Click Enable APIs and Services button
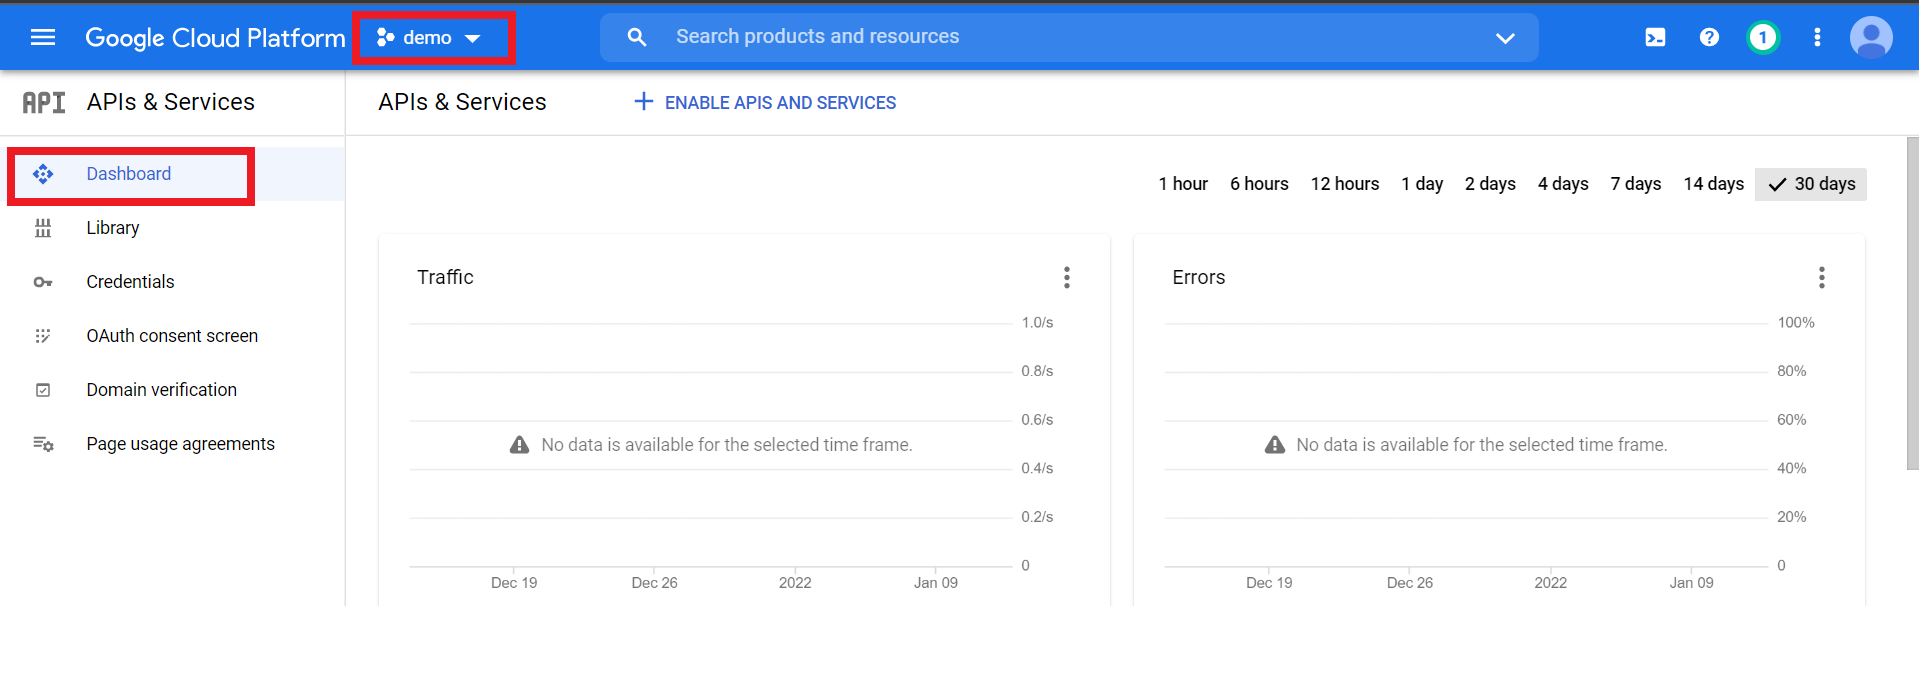The width and height of the screenshot is (1919, 696). [x=766, y=102]
